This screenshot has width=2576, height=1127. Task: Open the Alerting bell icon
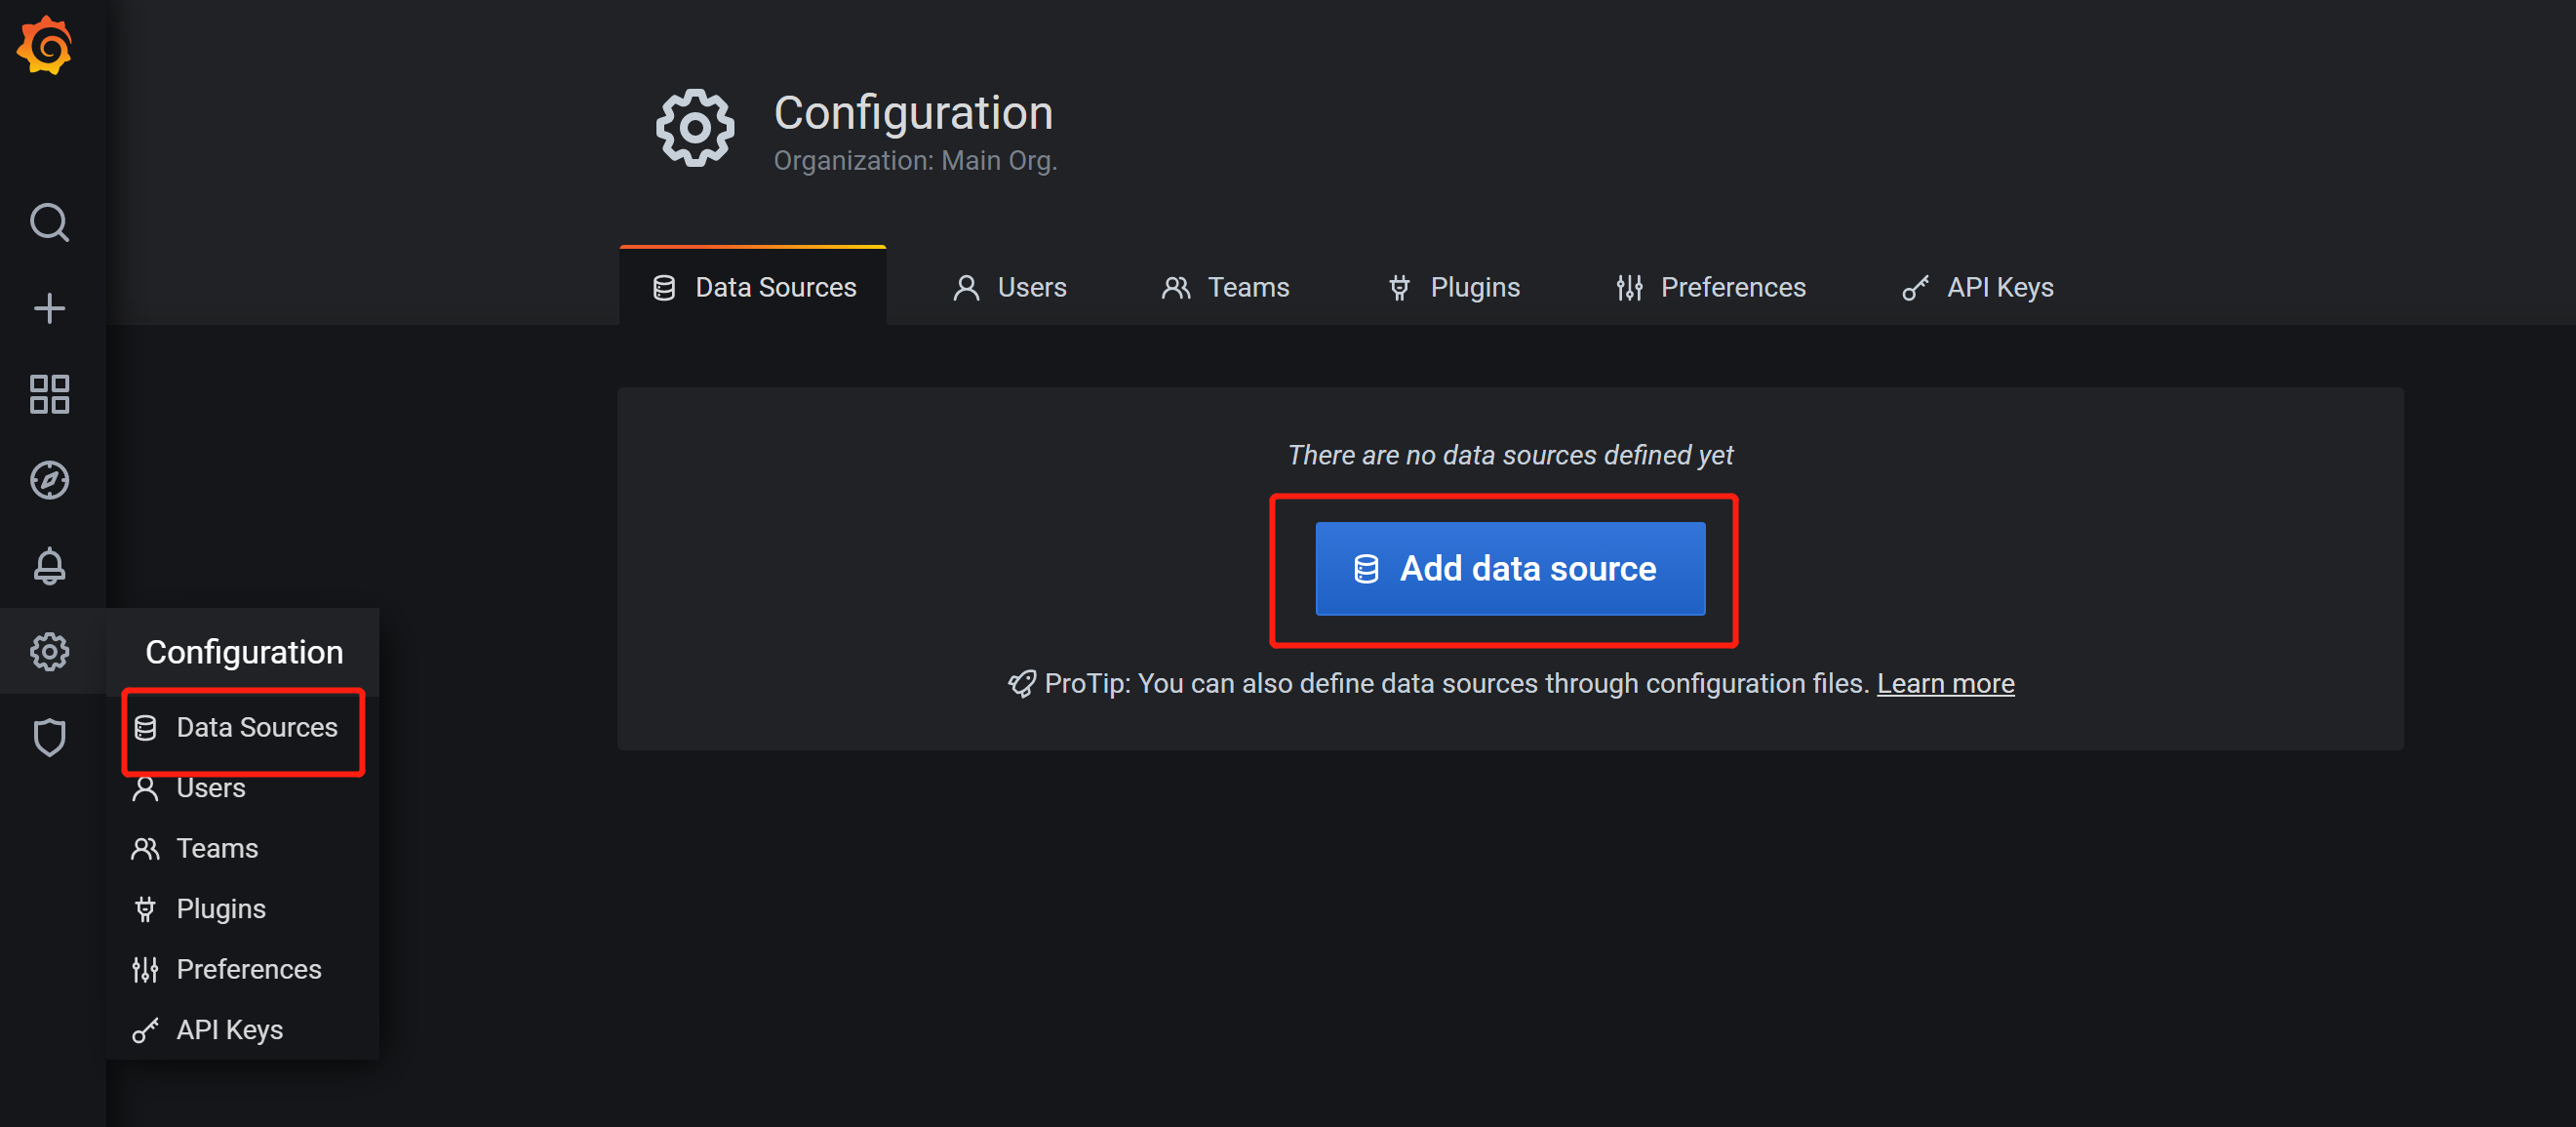pos(49,566)
